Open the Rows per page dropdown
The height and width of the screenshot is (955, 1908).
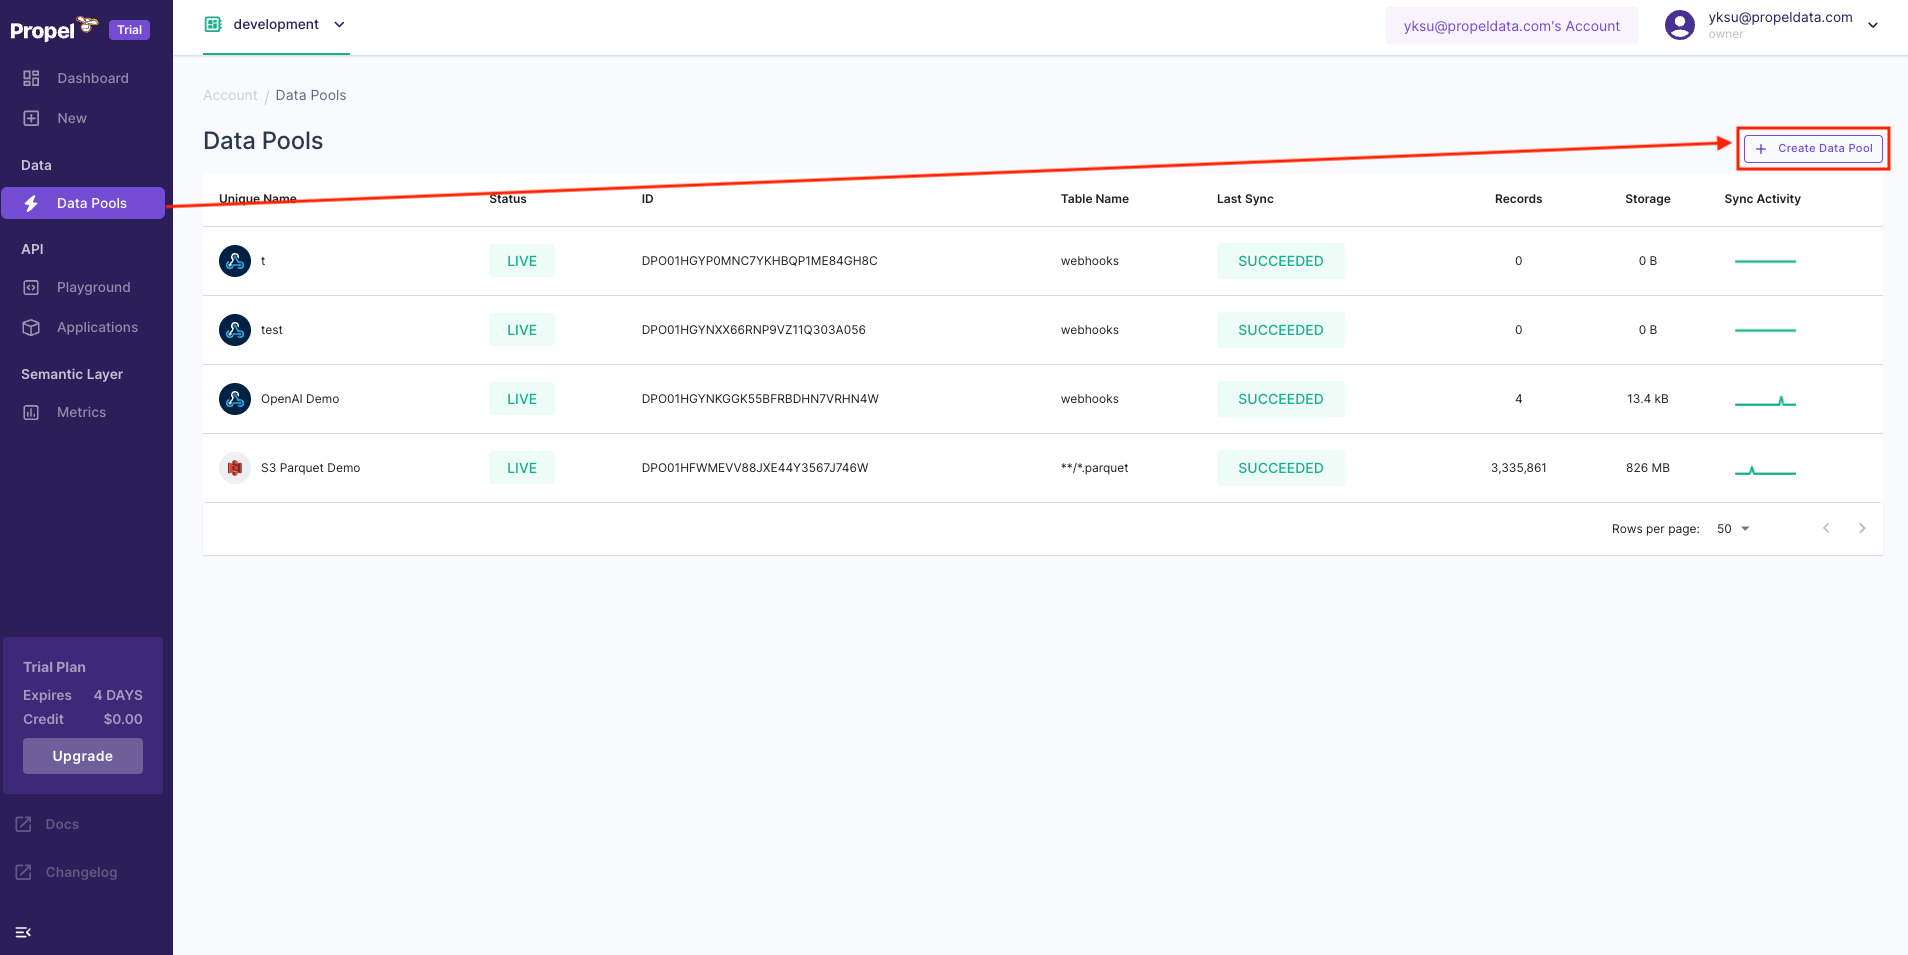click(x=1733, y=528)
